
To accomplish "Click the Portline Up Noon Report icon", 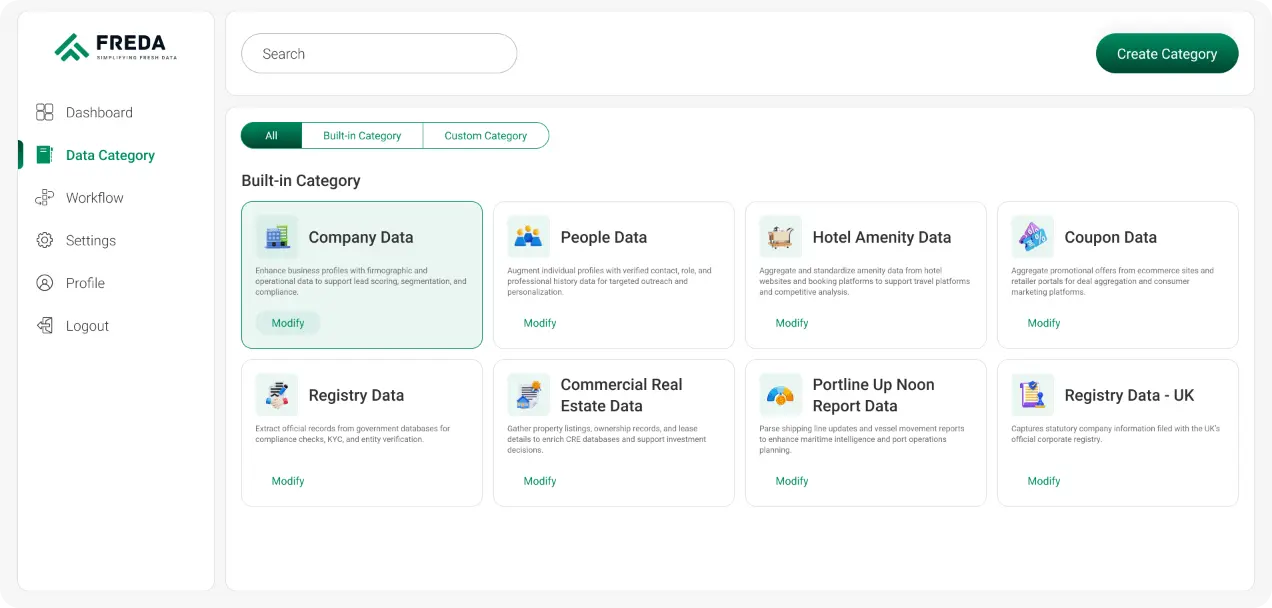I will [x=780, y=395].
